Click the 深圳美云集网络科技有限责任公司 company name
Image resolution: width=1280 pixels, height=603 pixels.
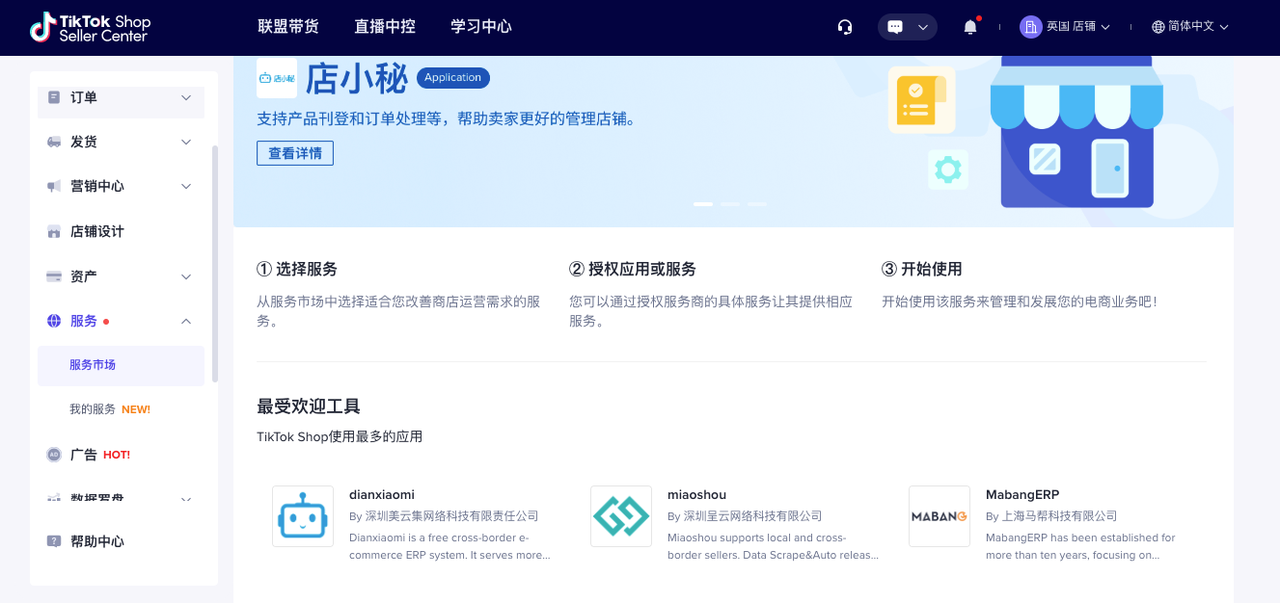452,516
